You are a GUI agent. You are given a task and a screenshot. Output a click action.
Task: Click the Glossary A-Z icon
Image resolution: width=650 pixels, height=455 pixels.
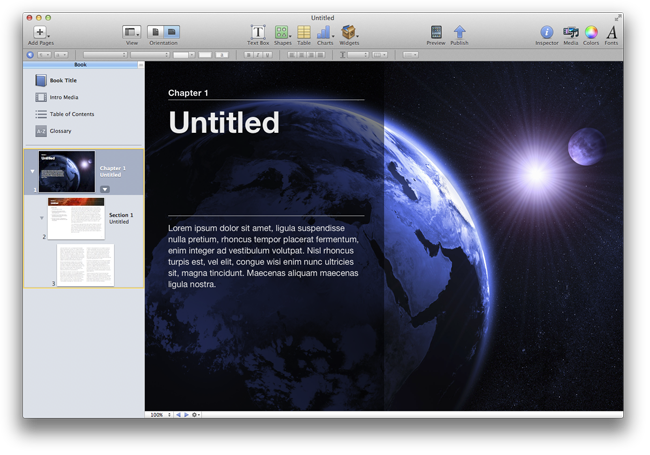[x=41, y=131]
